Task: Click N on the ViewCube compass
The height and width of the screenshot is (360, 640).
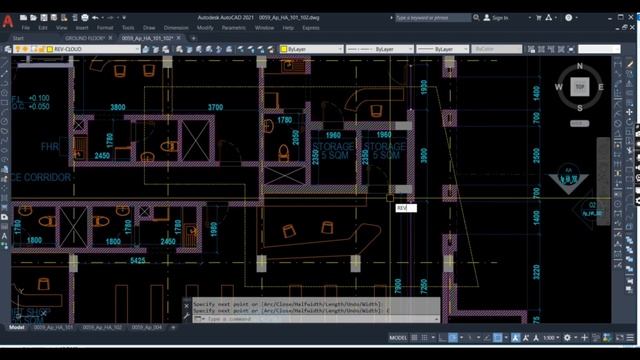Action: pos(580,66)
